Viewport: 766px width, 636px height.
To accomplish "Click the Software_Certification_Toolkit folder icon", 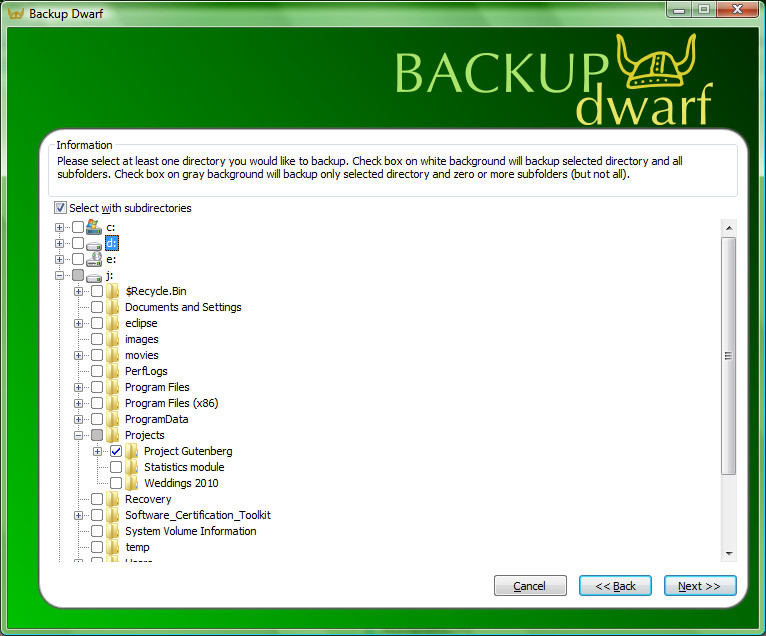I will click(x=113, y=515).
